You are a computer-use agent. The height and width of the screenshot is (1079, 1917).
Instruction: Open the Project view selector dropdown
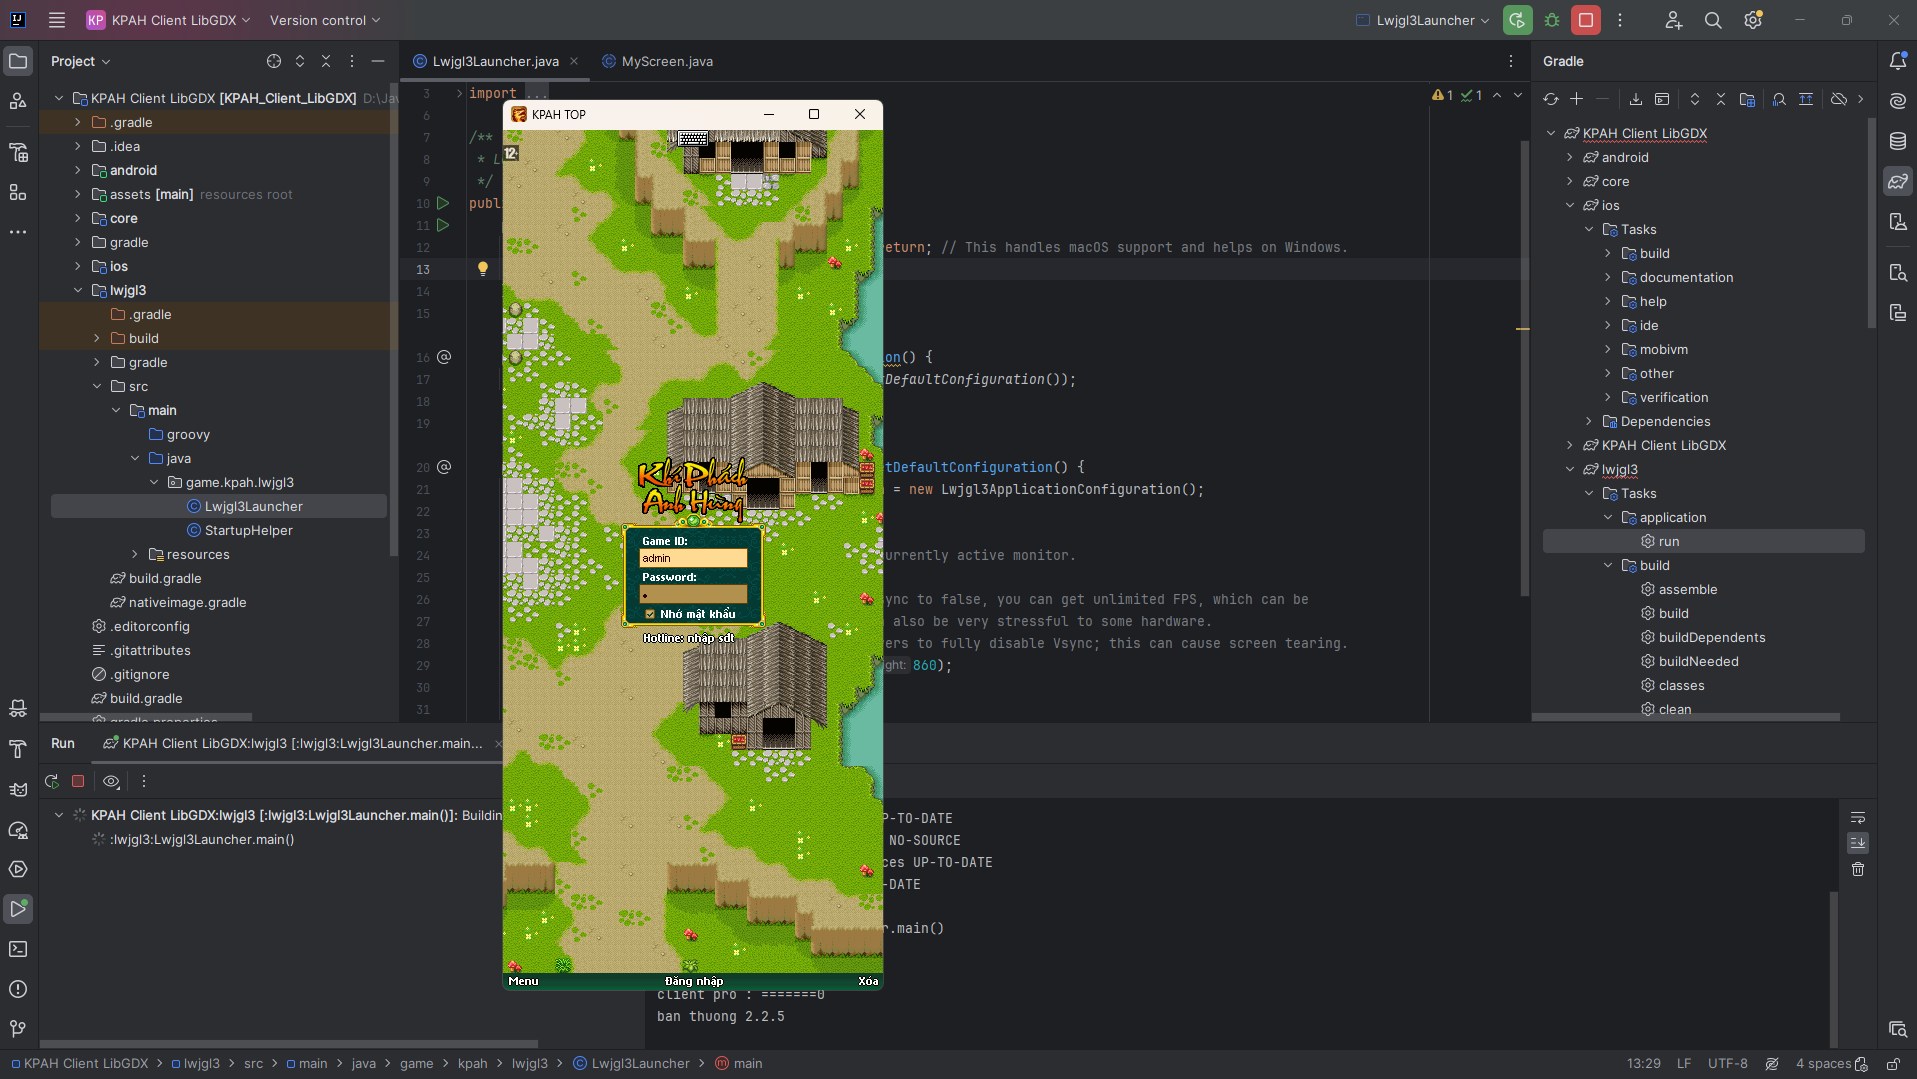pyautogui.click(x=81, y=61)
